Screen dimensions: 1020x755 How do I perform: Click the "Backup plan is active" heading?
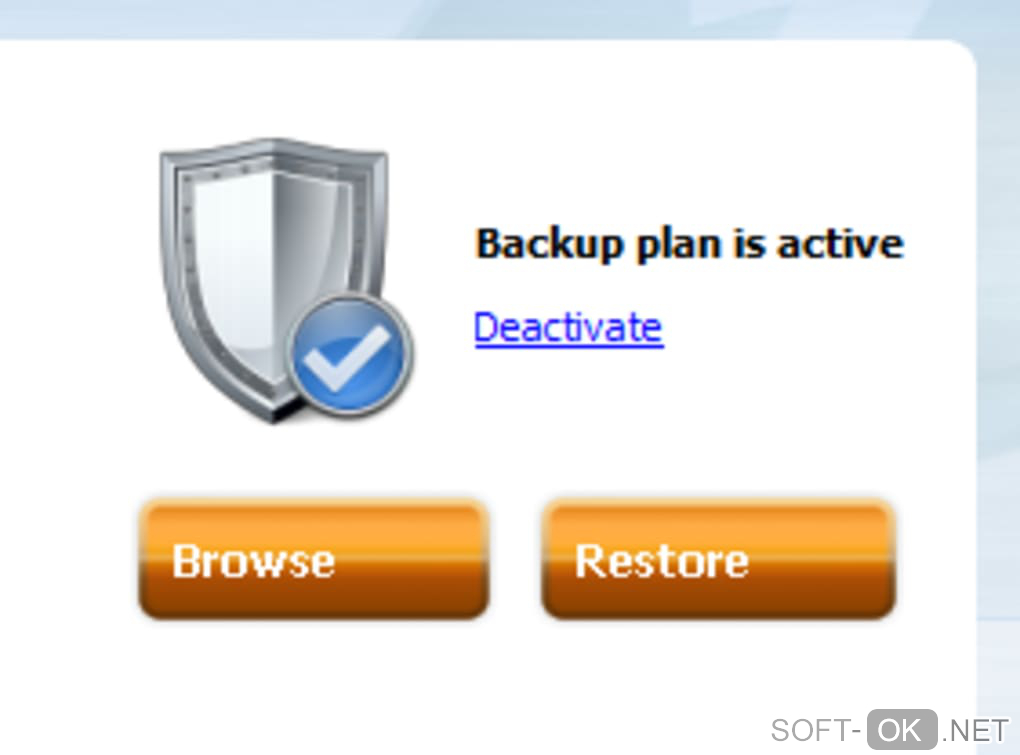tap(690, 245)
